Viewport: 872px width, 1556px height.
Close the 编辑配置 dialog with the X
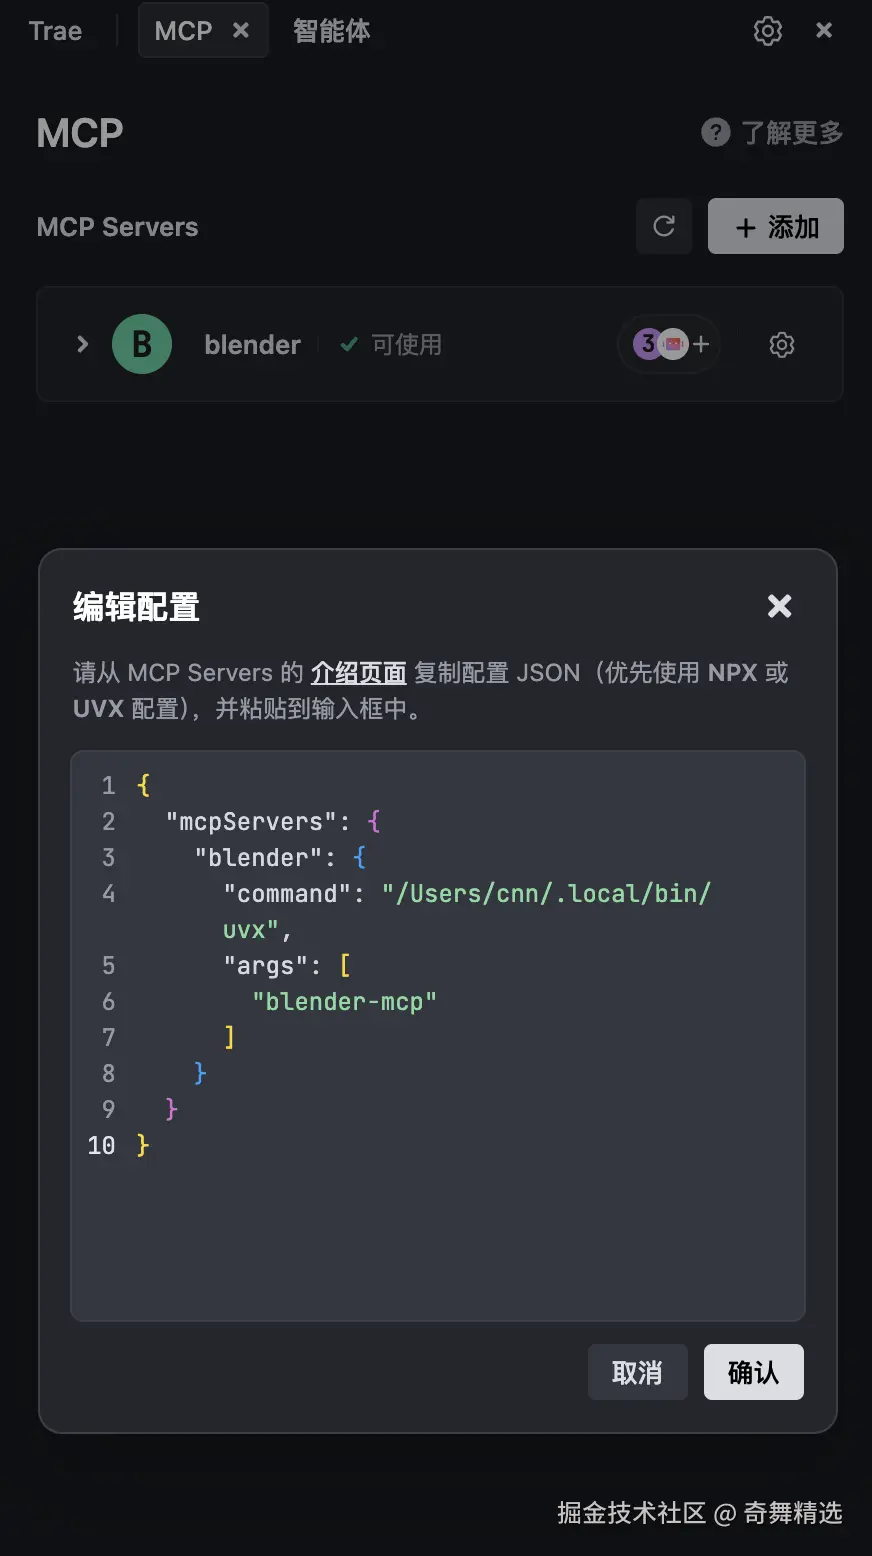[x=779, y=606]
